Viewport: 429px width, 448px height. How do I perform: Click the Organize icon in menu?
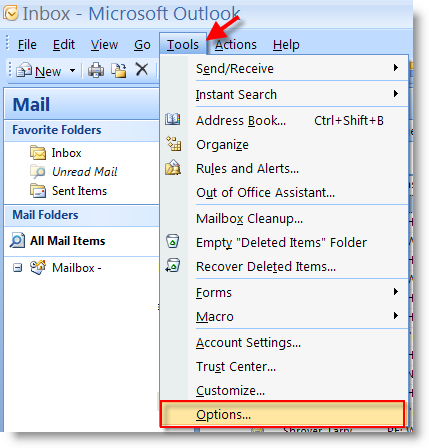click(173, 144)
